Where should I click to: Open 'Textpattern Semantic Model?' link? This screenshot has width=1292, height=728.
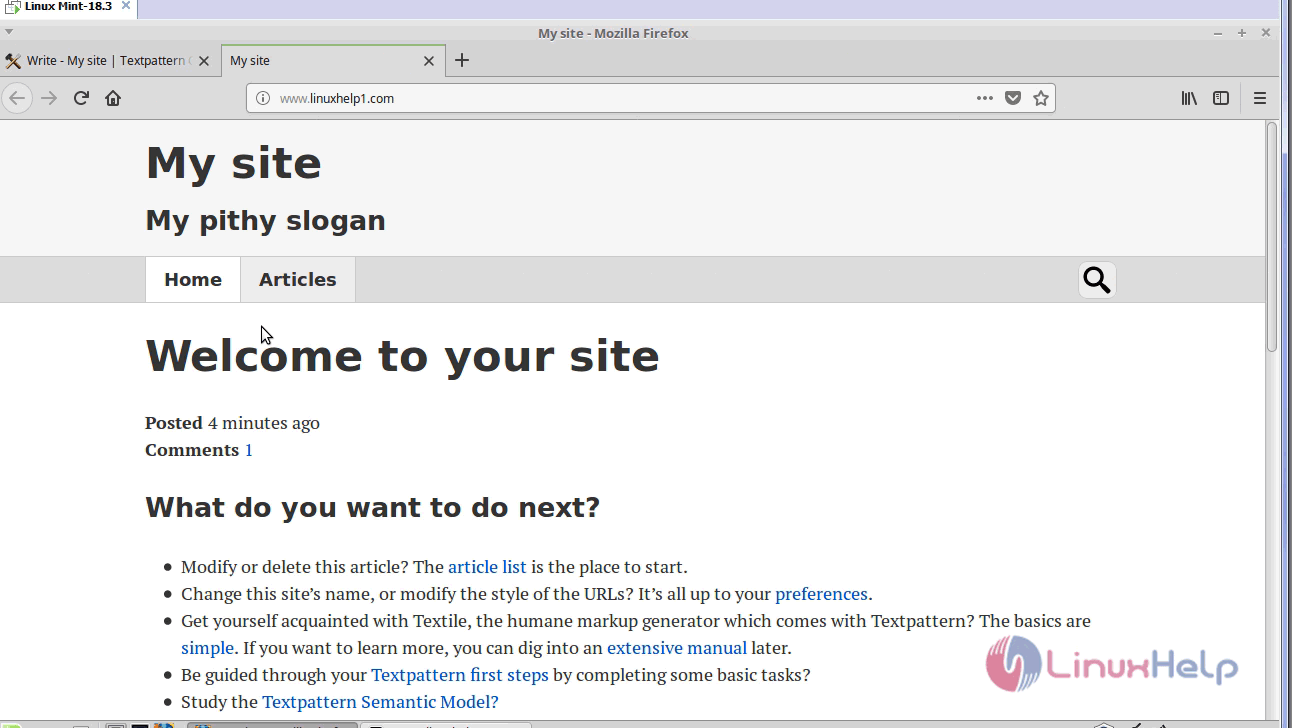click(x=380, y=702)
